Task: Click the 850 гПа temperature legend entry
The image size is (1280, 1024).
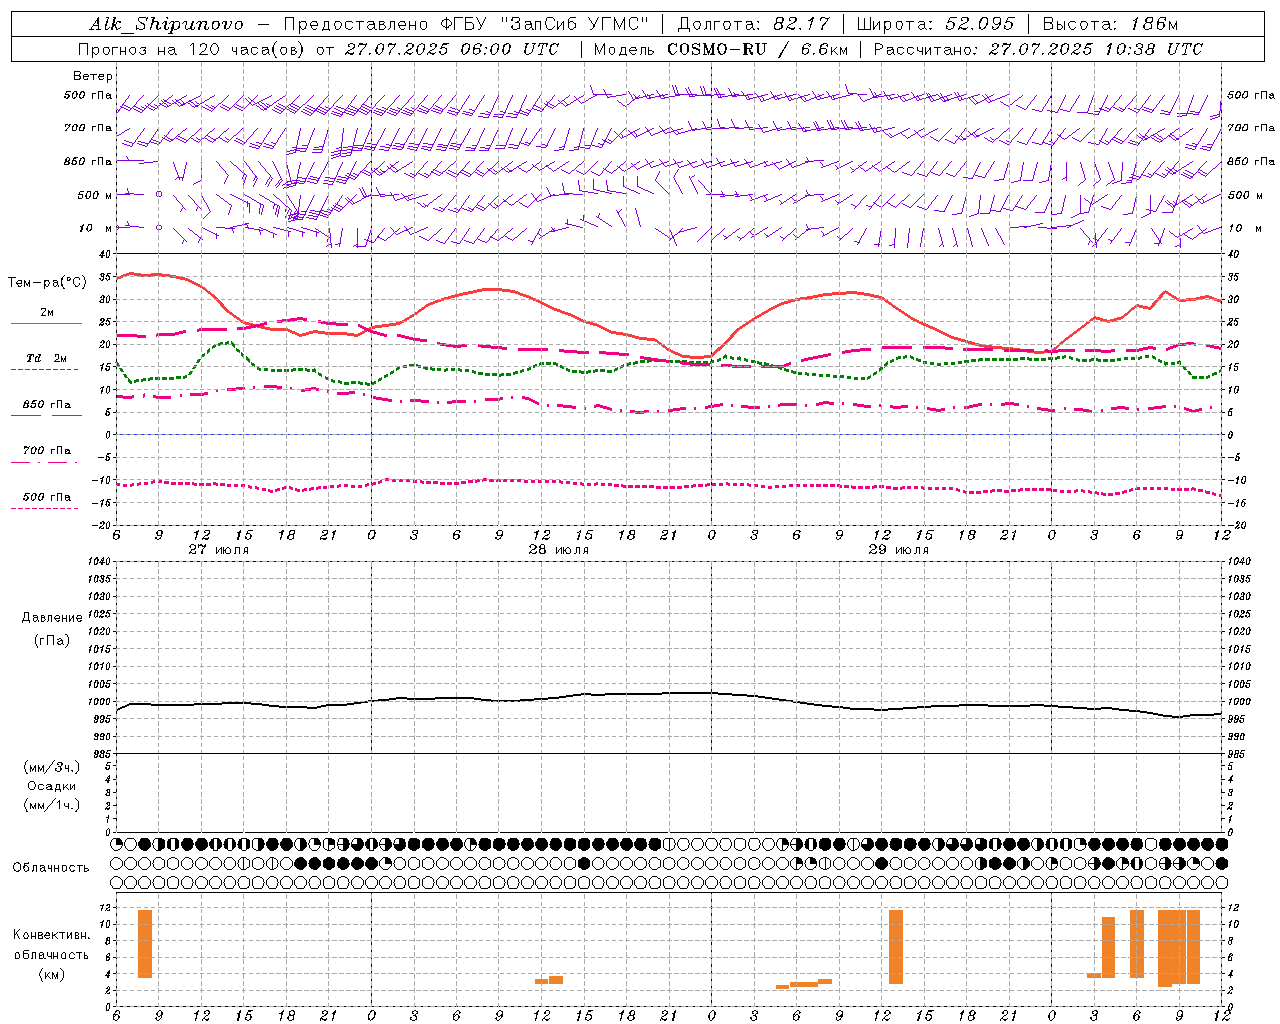Action: point(46,404)
